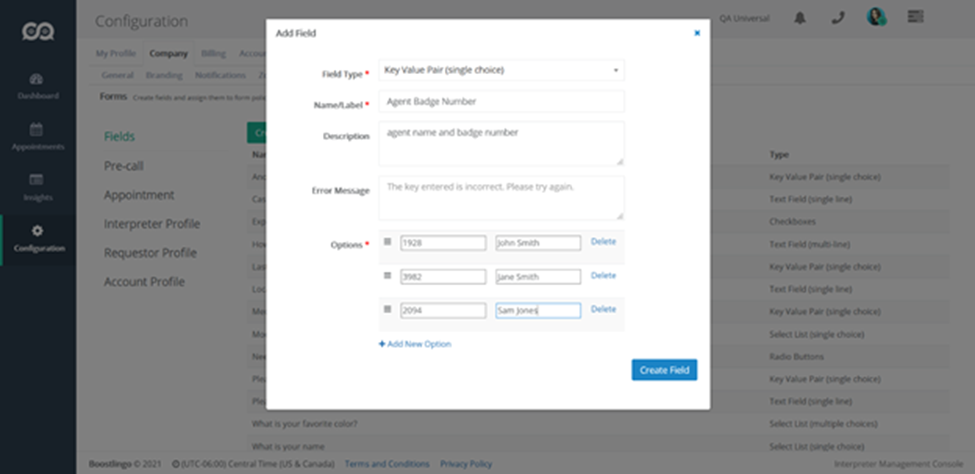Click the Description text area
Screen dimensions: 975x474
pyautogui.click(x=501, y=143)
